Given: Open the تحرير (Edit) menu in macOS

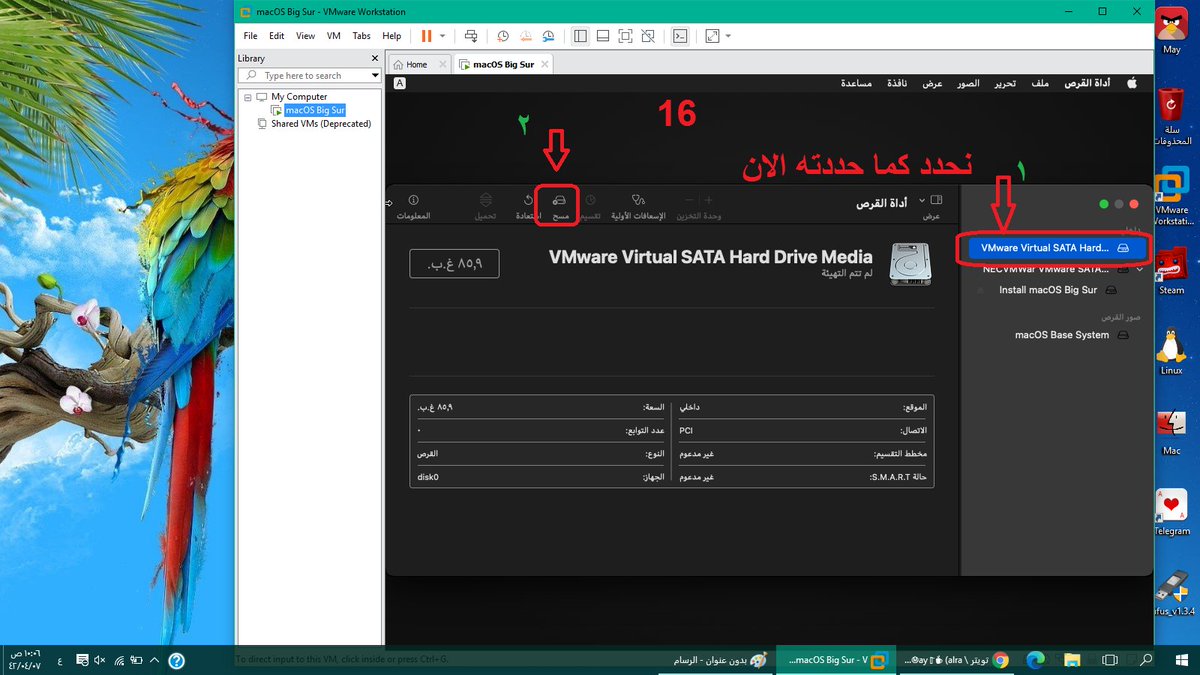Looking at the screenshot, I should [x=1005, y=84].
